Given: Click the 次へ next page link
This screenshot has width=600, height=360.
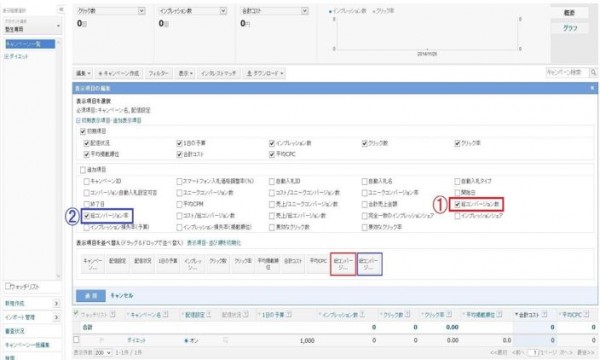Looking at the screenshot, I should (x=565, y=352).
